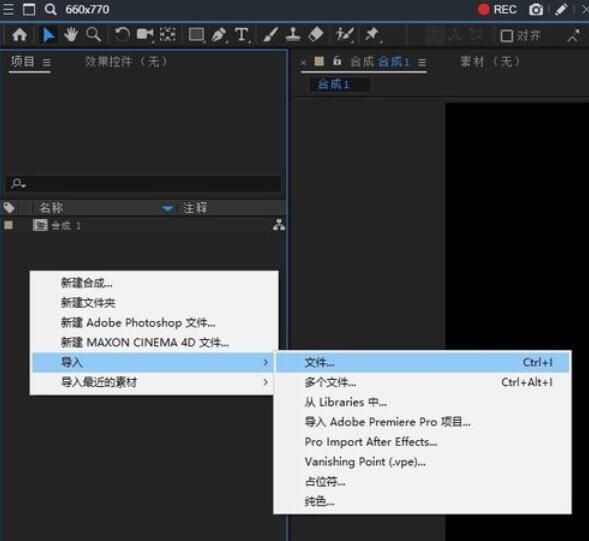Select the Puppet Pin tool
This screenshot has width=589, height=541.
(373, 35)
